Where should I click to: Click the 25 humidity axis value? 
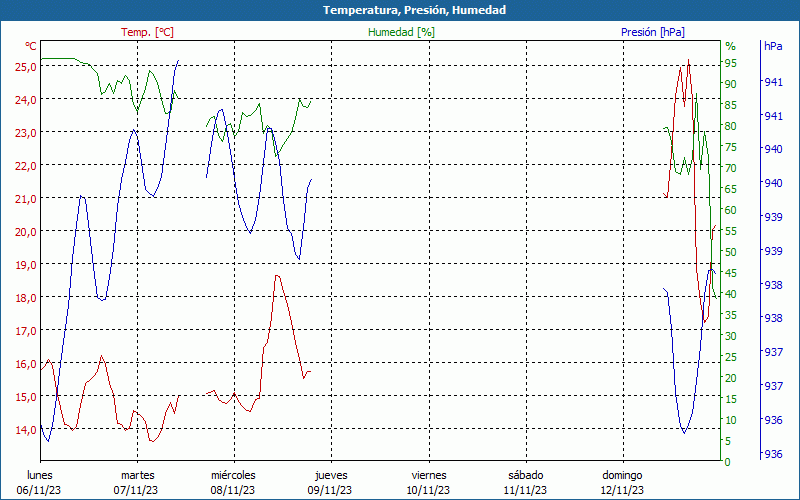point(731,357)
